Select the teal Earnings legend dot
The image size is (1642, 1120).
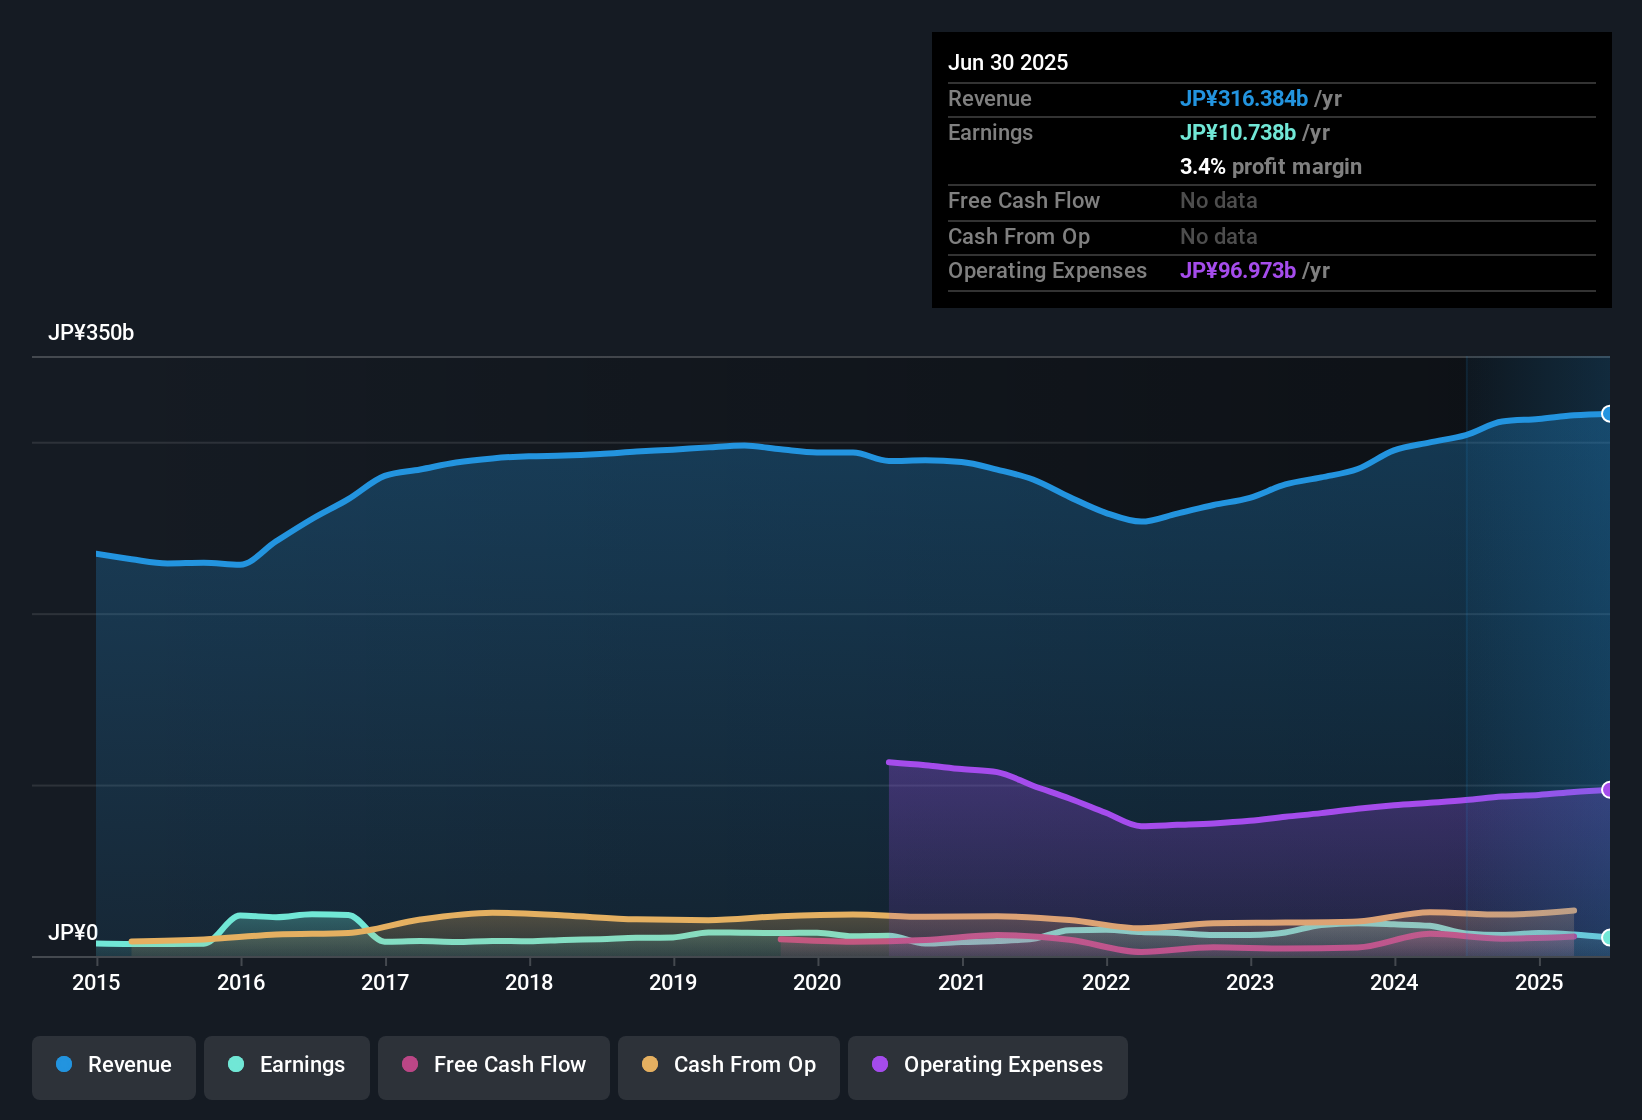coord(236,1065)
